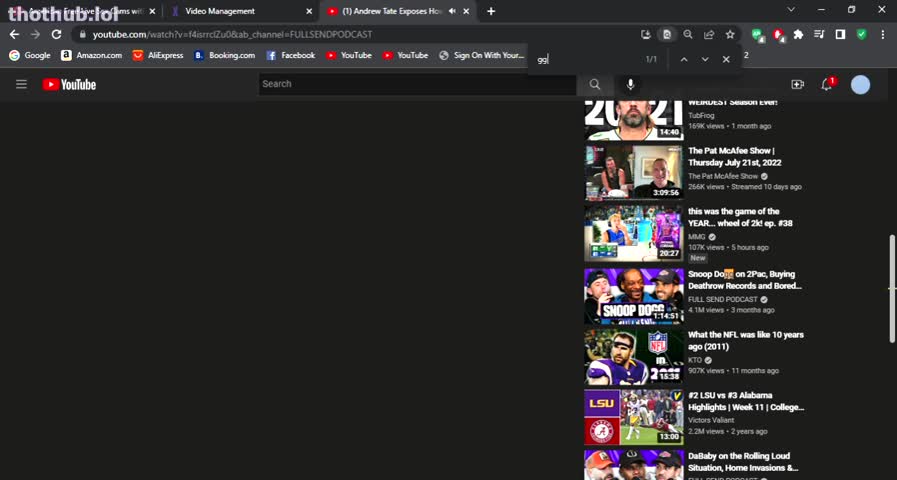This screenshot has height=480, width=897.
Task: Open the AliExpress bookmark
Action: (158, 55)
